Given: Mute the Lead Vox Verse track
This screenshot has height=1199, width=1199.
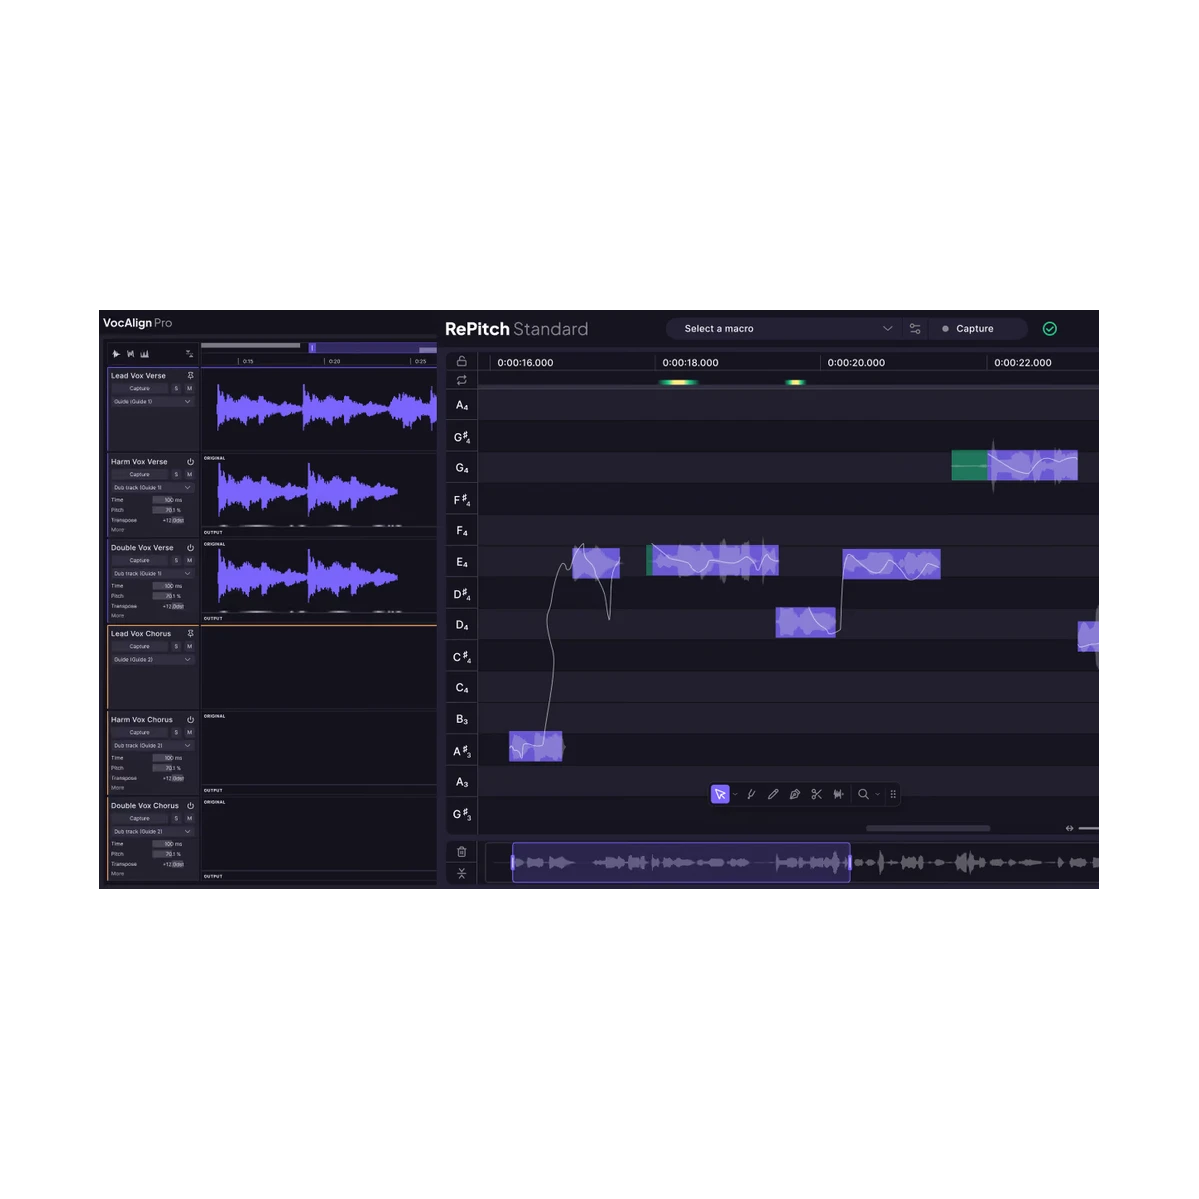Looking at the screenshot, I should click(190, 388).
